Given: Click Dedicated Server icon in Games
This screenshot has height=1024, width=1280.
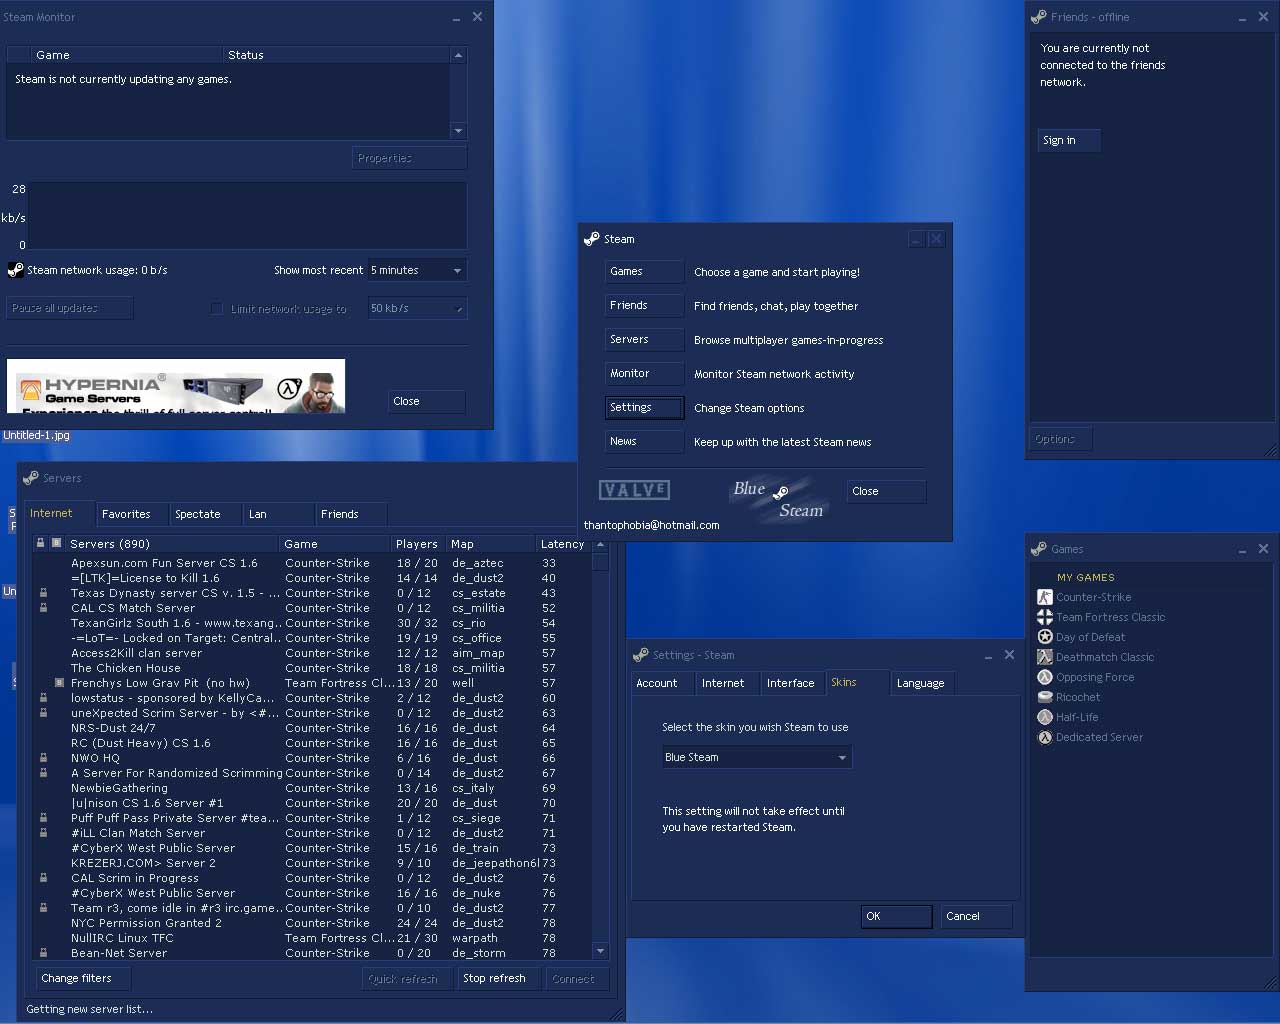Looking at the screenshot, I should tap(1045, 737).
